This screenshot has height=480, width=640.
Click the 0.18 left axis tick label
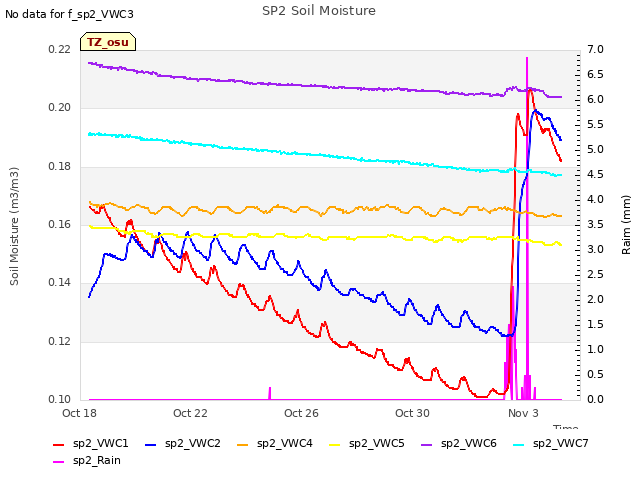pos(60,167)
